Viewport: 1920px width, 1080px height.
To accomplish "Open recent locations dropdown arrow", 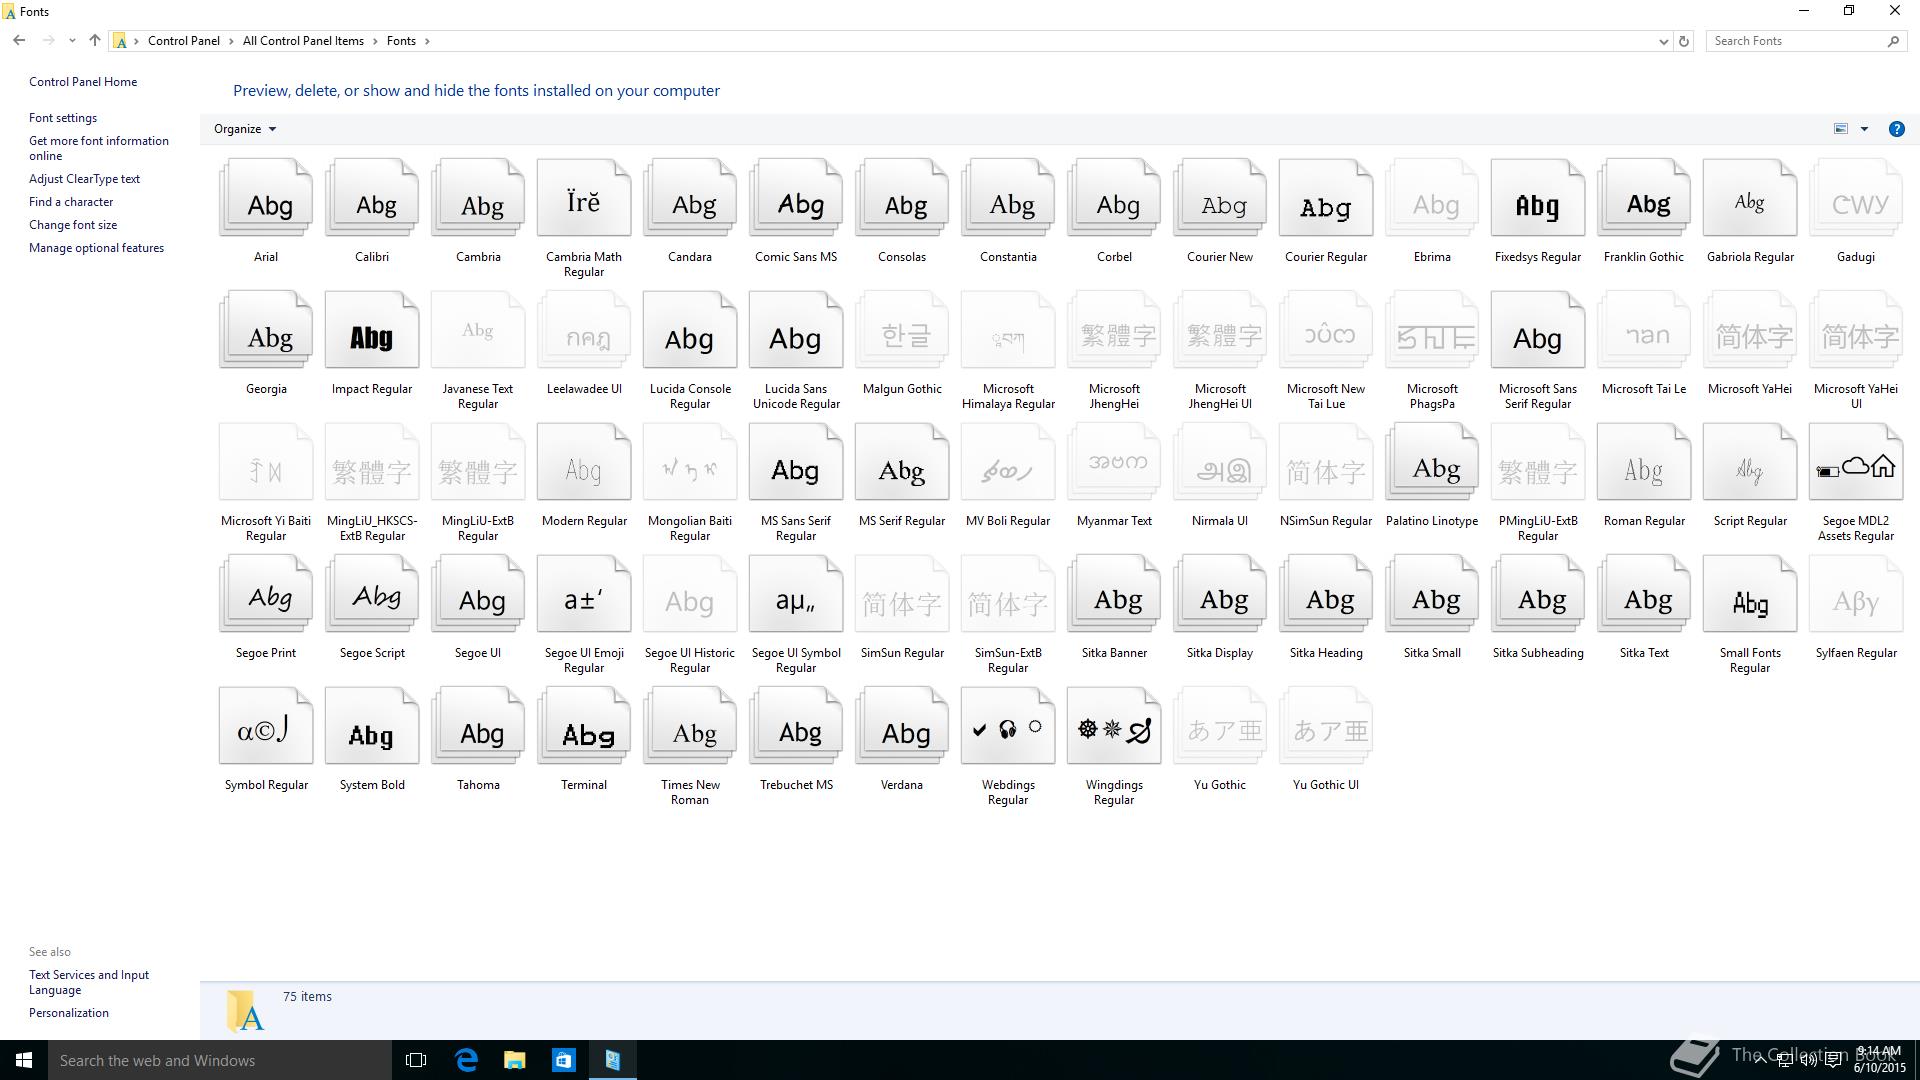I will [x=72, y=41].
